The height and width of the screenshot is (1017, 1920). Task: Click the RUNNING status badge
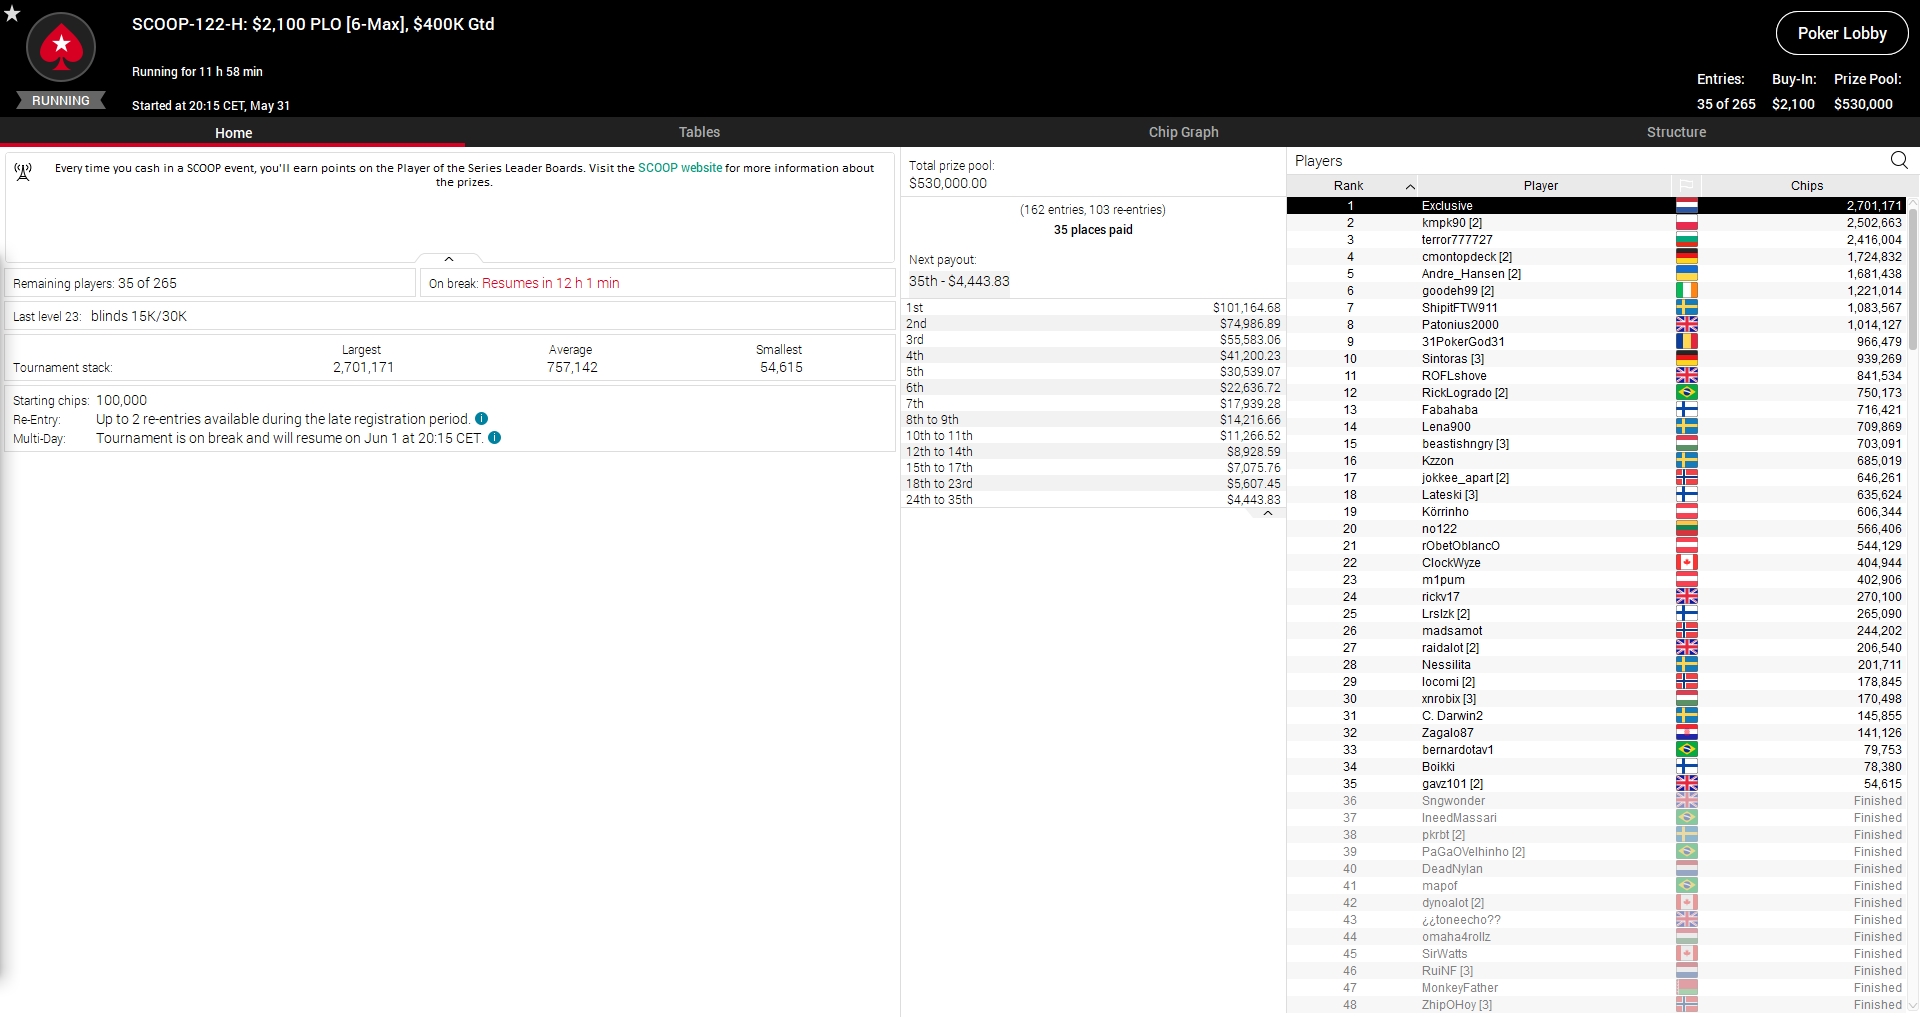61,101
